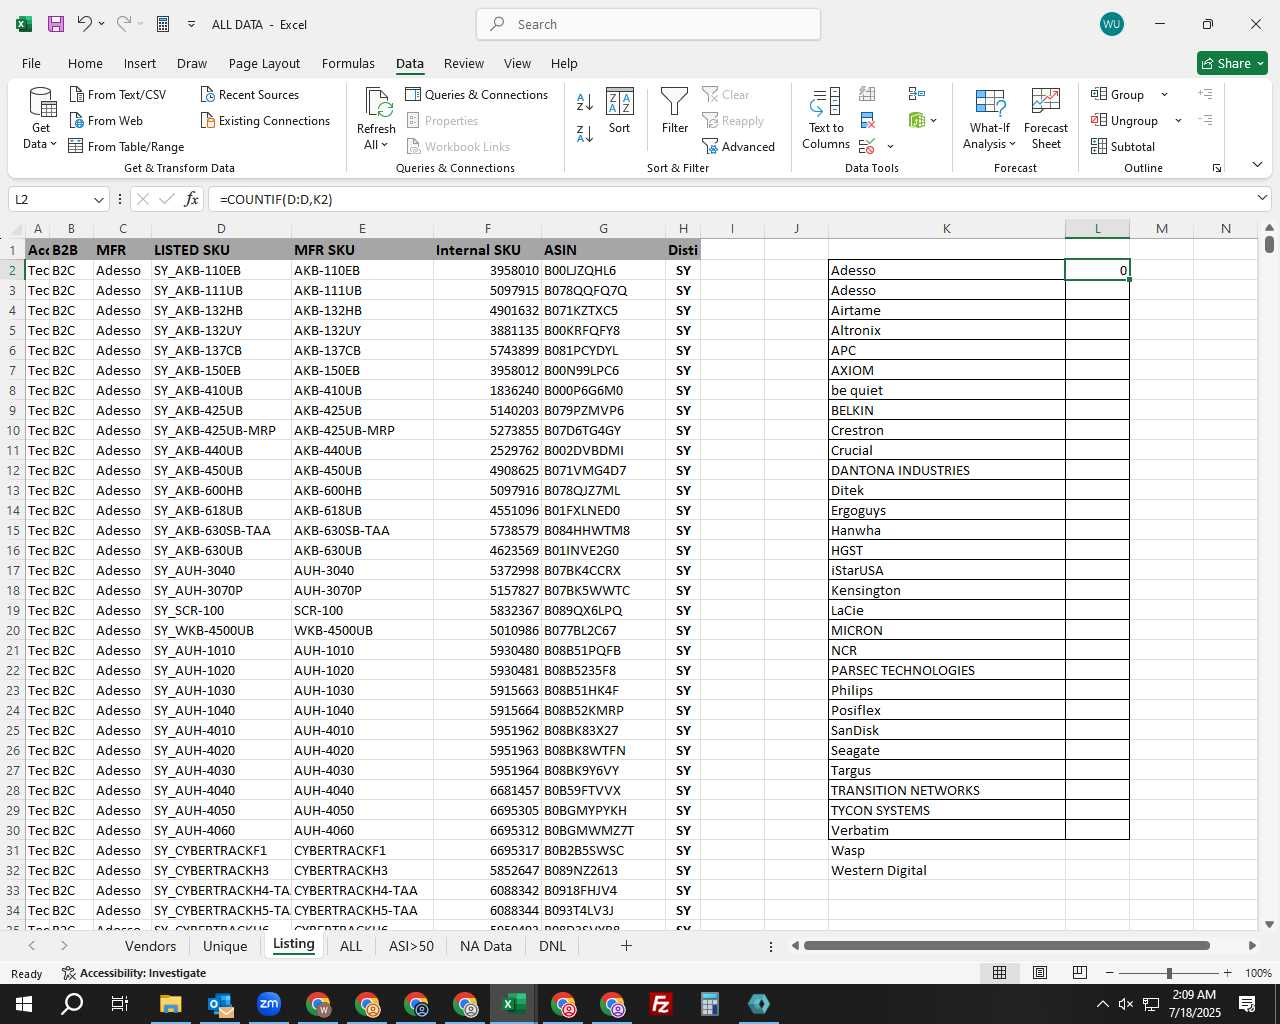Open the Sort dialog
Screen dimensions: 1280x1024
pos(620,111)
